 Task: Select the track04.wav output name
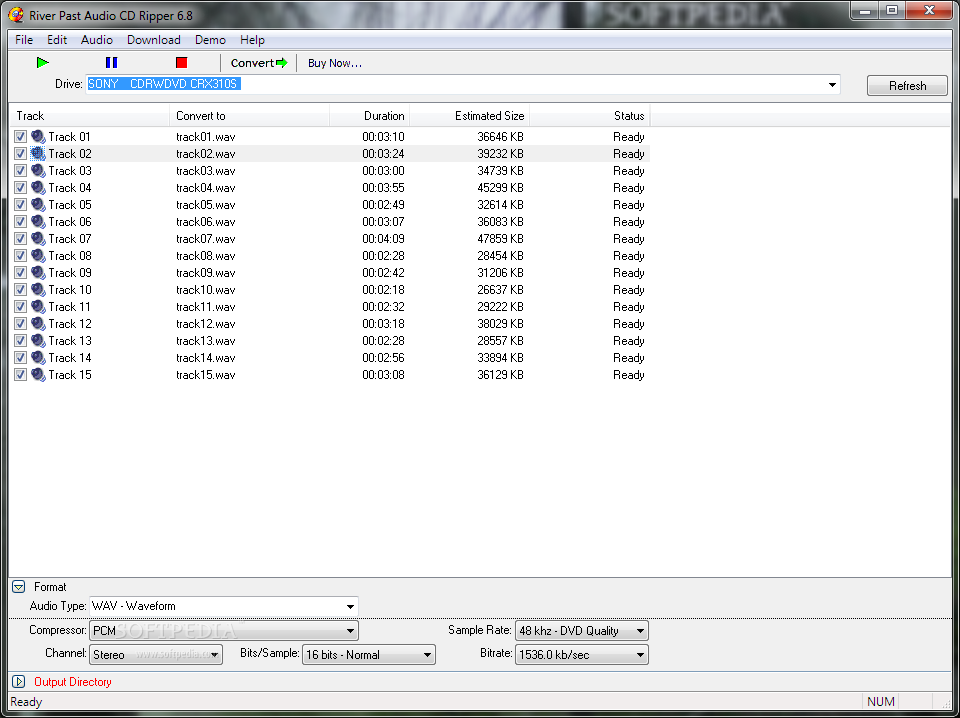pos(206,188)
